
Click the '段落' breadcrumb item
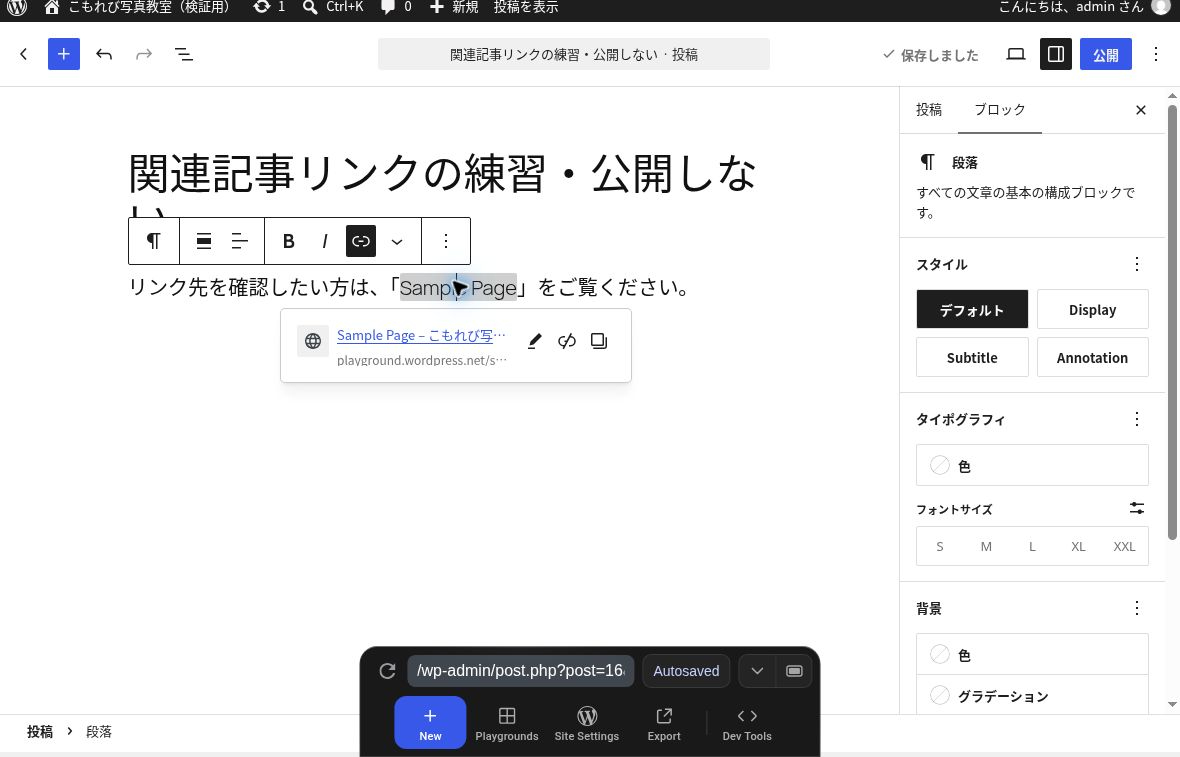click(99, 731)
